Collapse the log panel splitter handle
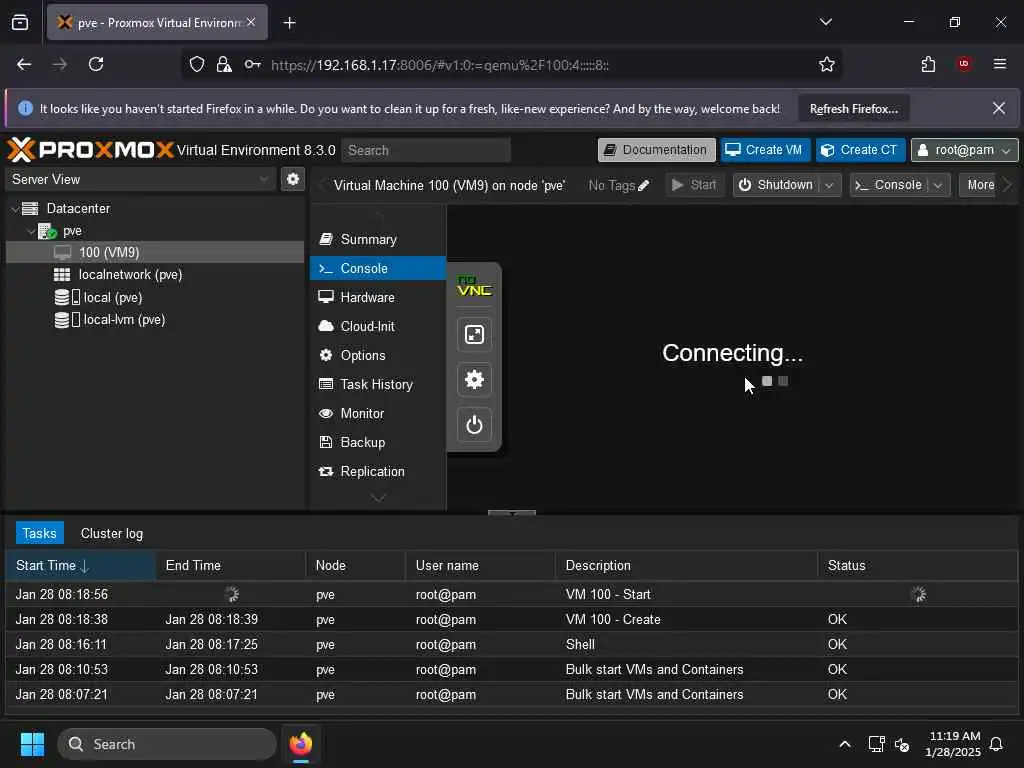 pyautogui.click(x=511, y=513)
